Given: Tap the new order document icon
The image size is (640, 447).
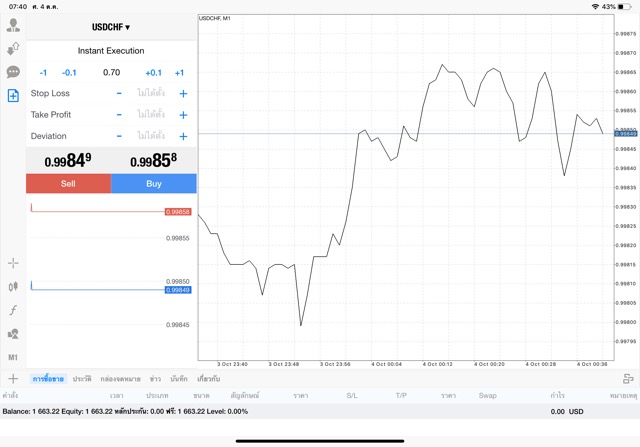Looking at the screenshot, I should pos(13,96).
